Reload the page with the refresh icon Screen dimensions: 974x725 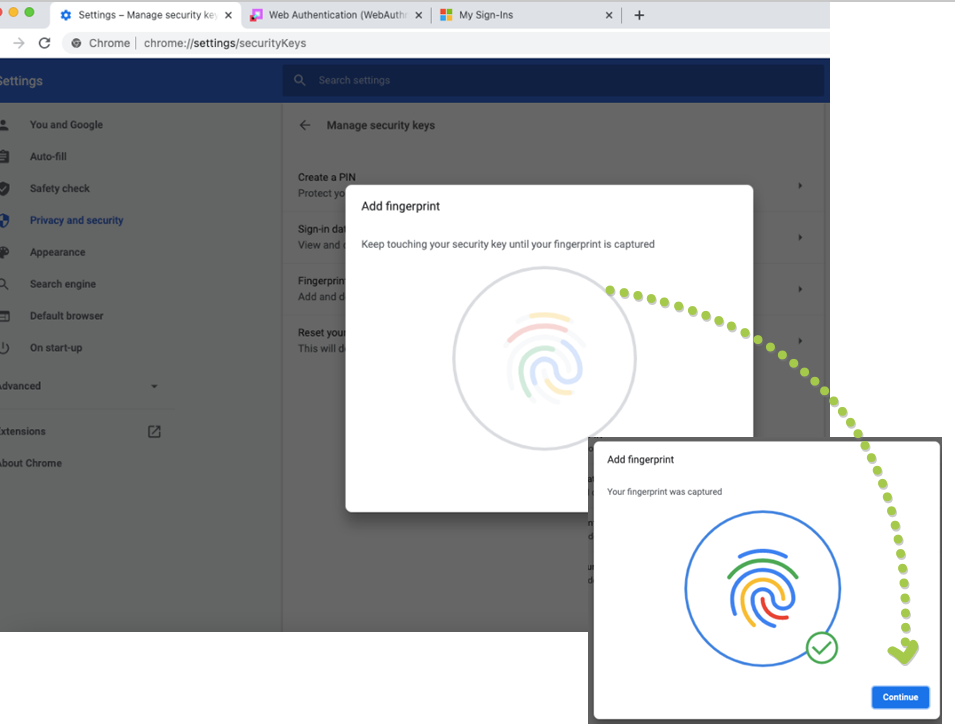[x=44, y=43]
